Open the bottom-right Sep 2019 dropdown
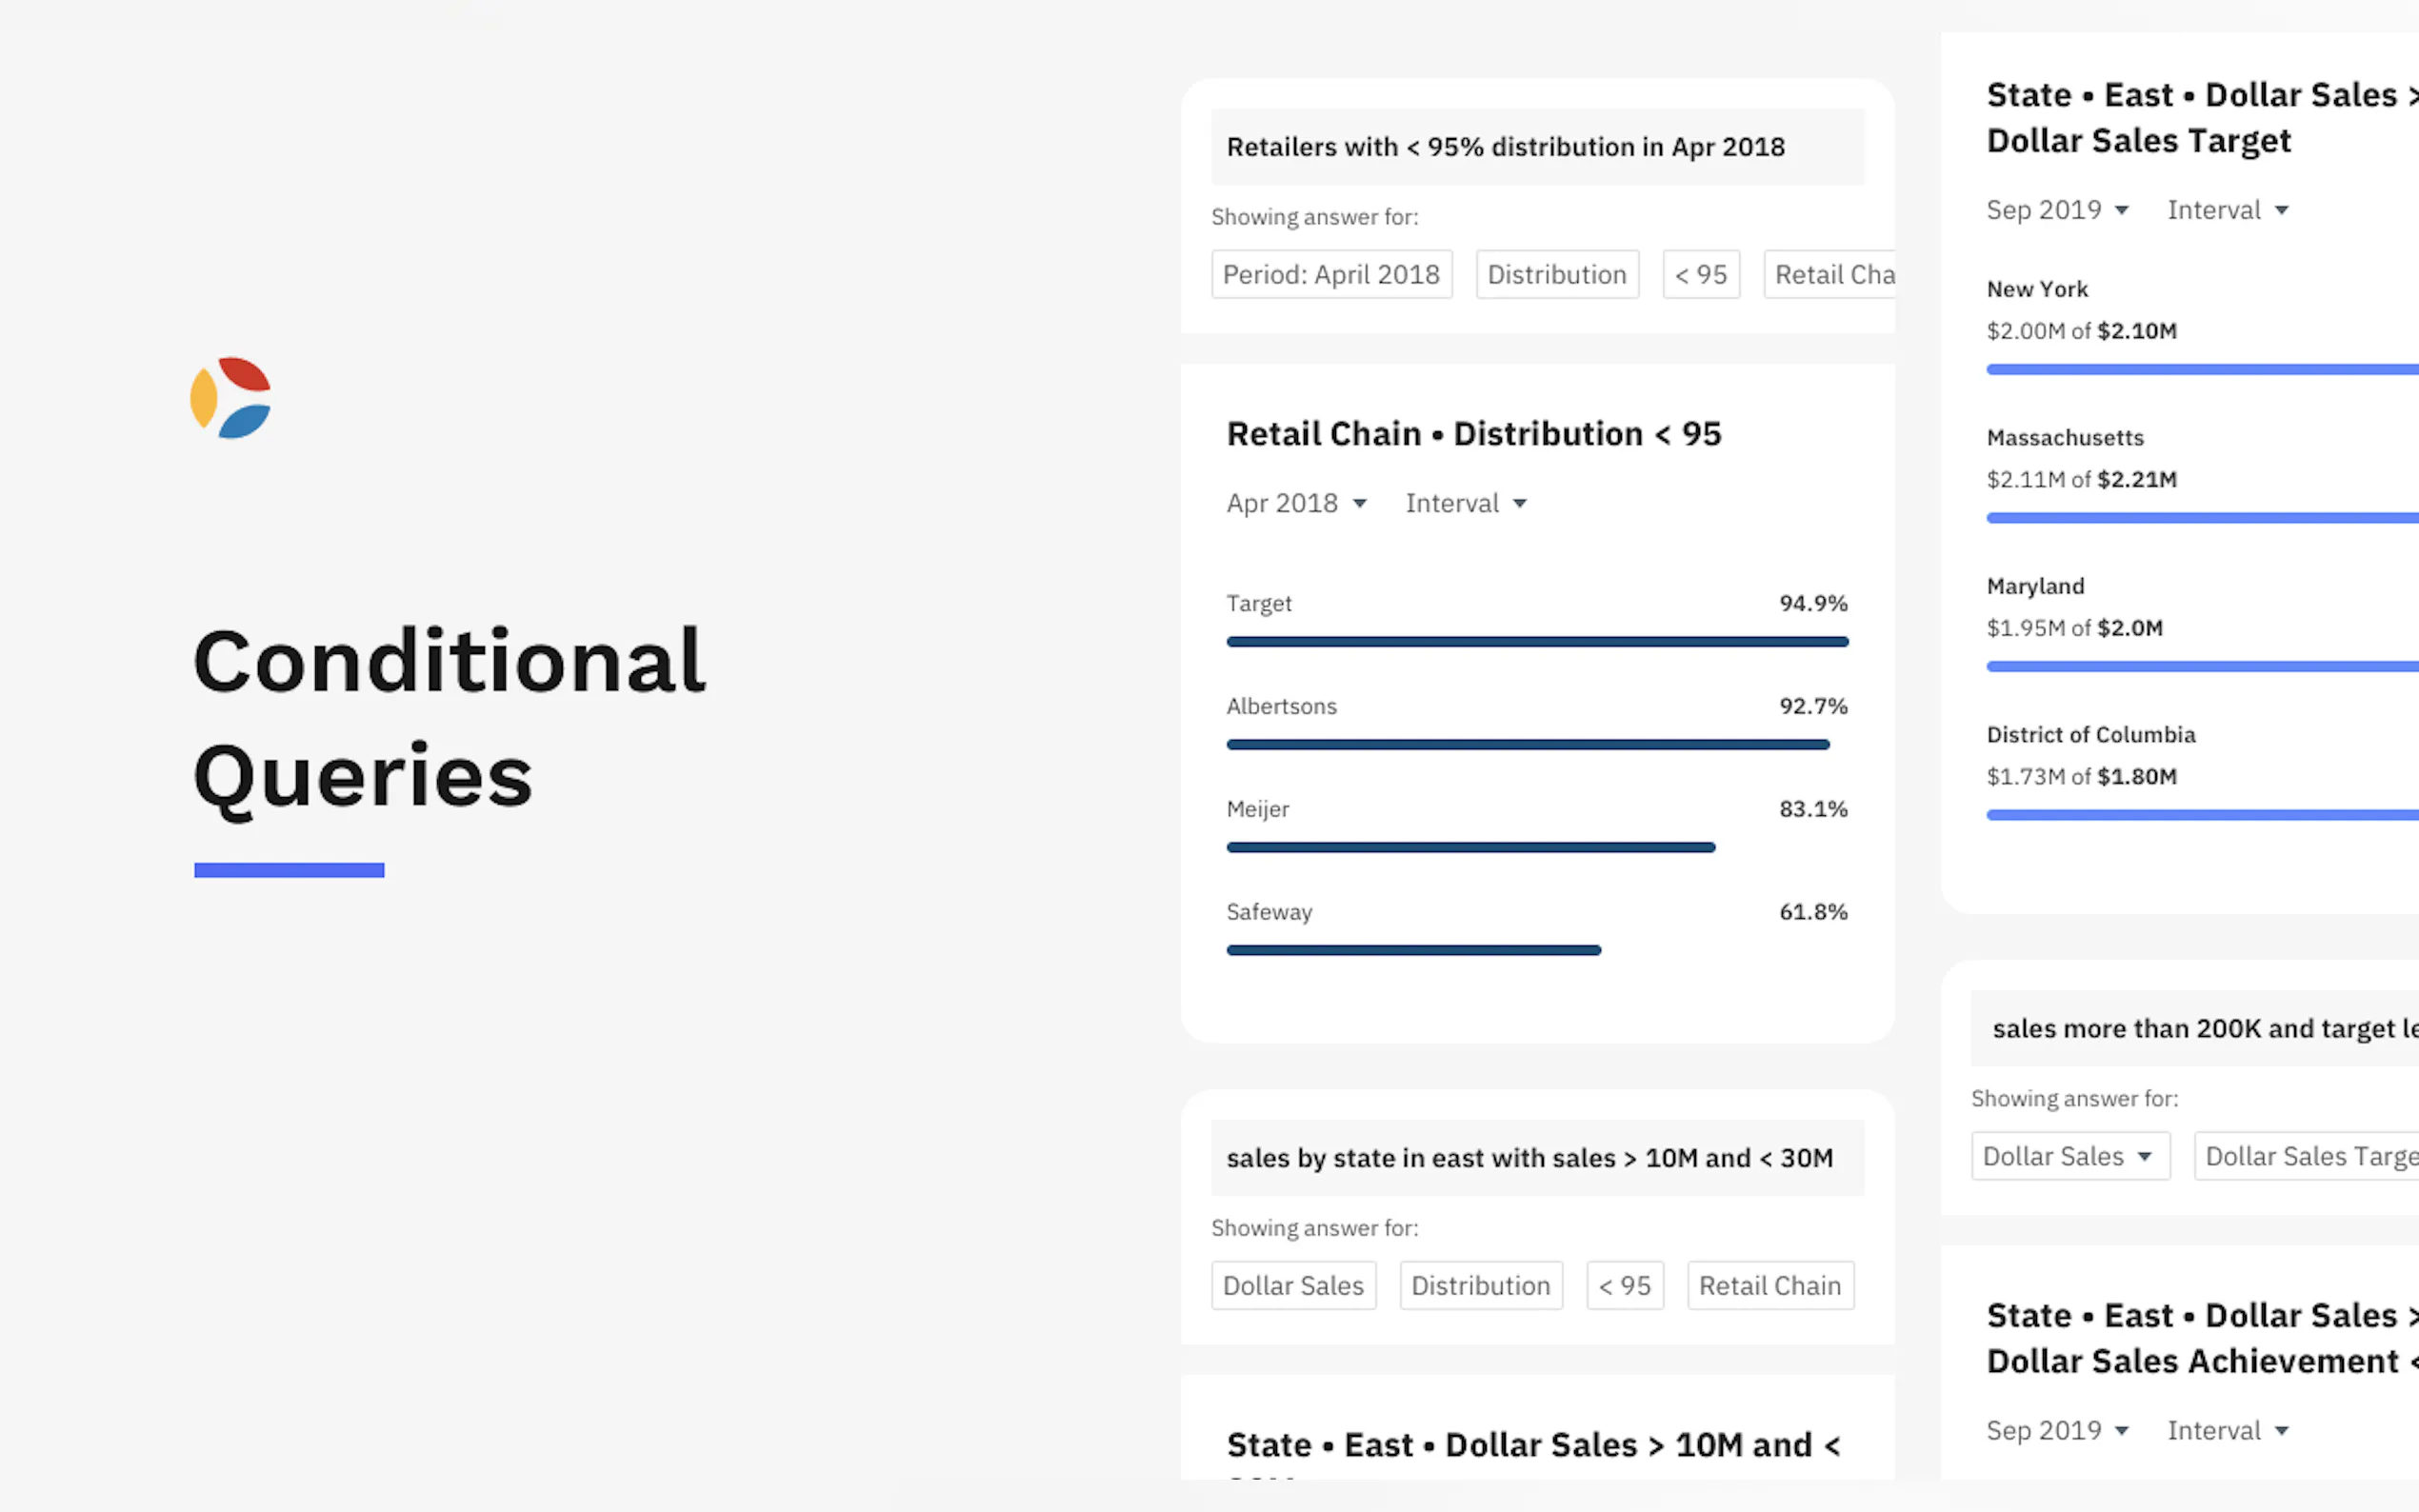The image size is (2419, 1512). [x=2057, y=1430]
